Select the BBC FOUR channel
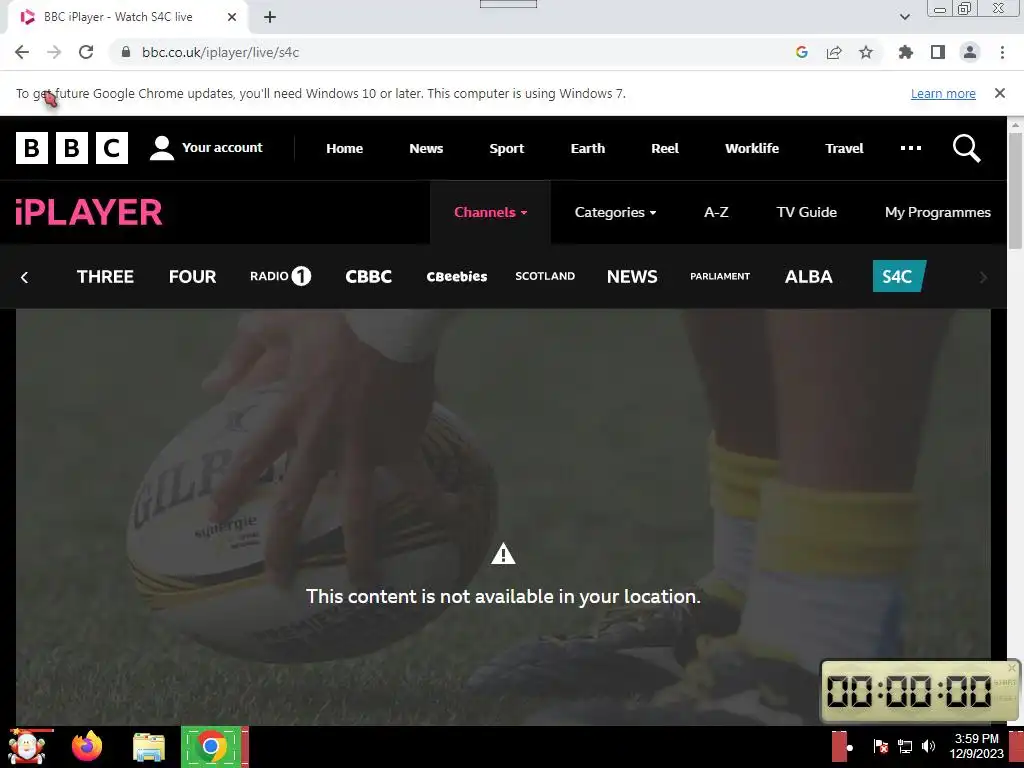The height and width of the screenshot is (768, 1024). point(192,276)
